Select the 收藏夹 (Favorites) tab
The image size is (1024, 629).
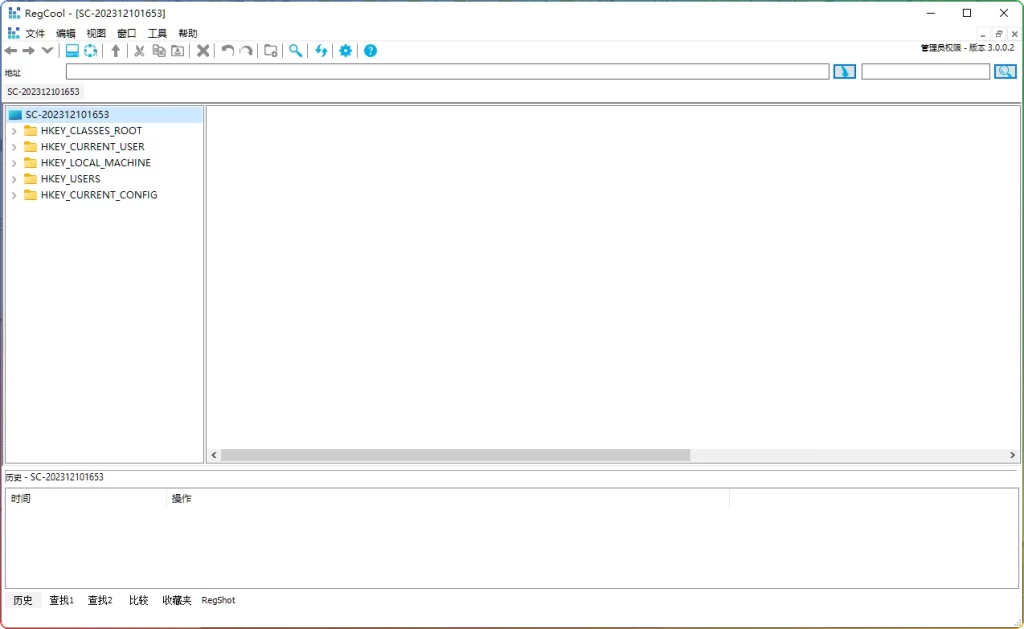point(176,600)
